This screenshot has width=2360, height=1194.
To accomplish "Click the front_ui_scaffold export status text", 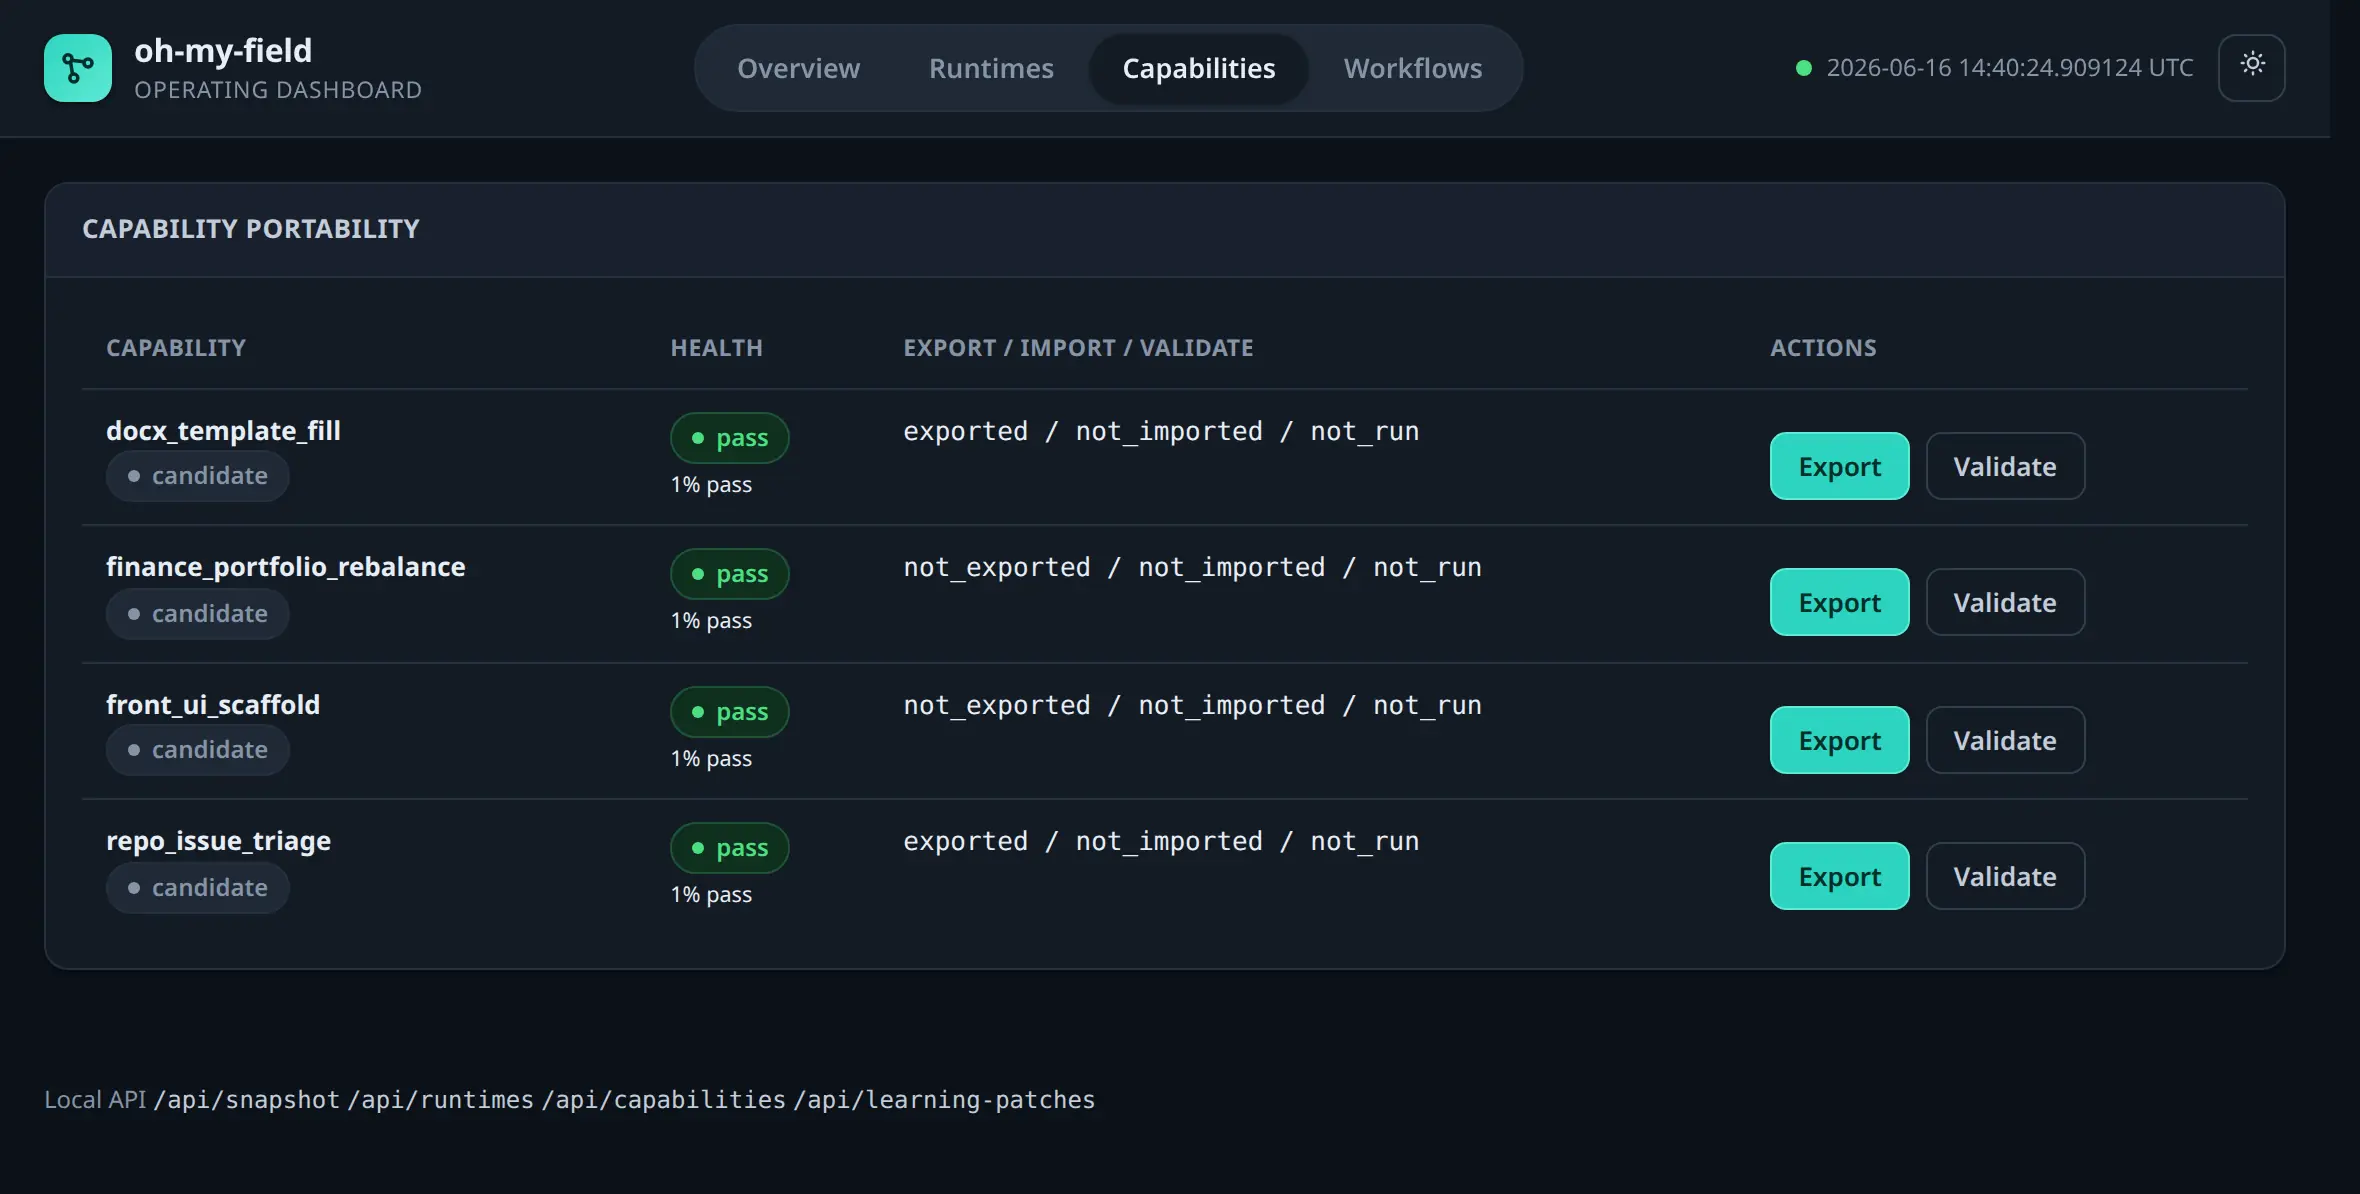I will 1192,705.
